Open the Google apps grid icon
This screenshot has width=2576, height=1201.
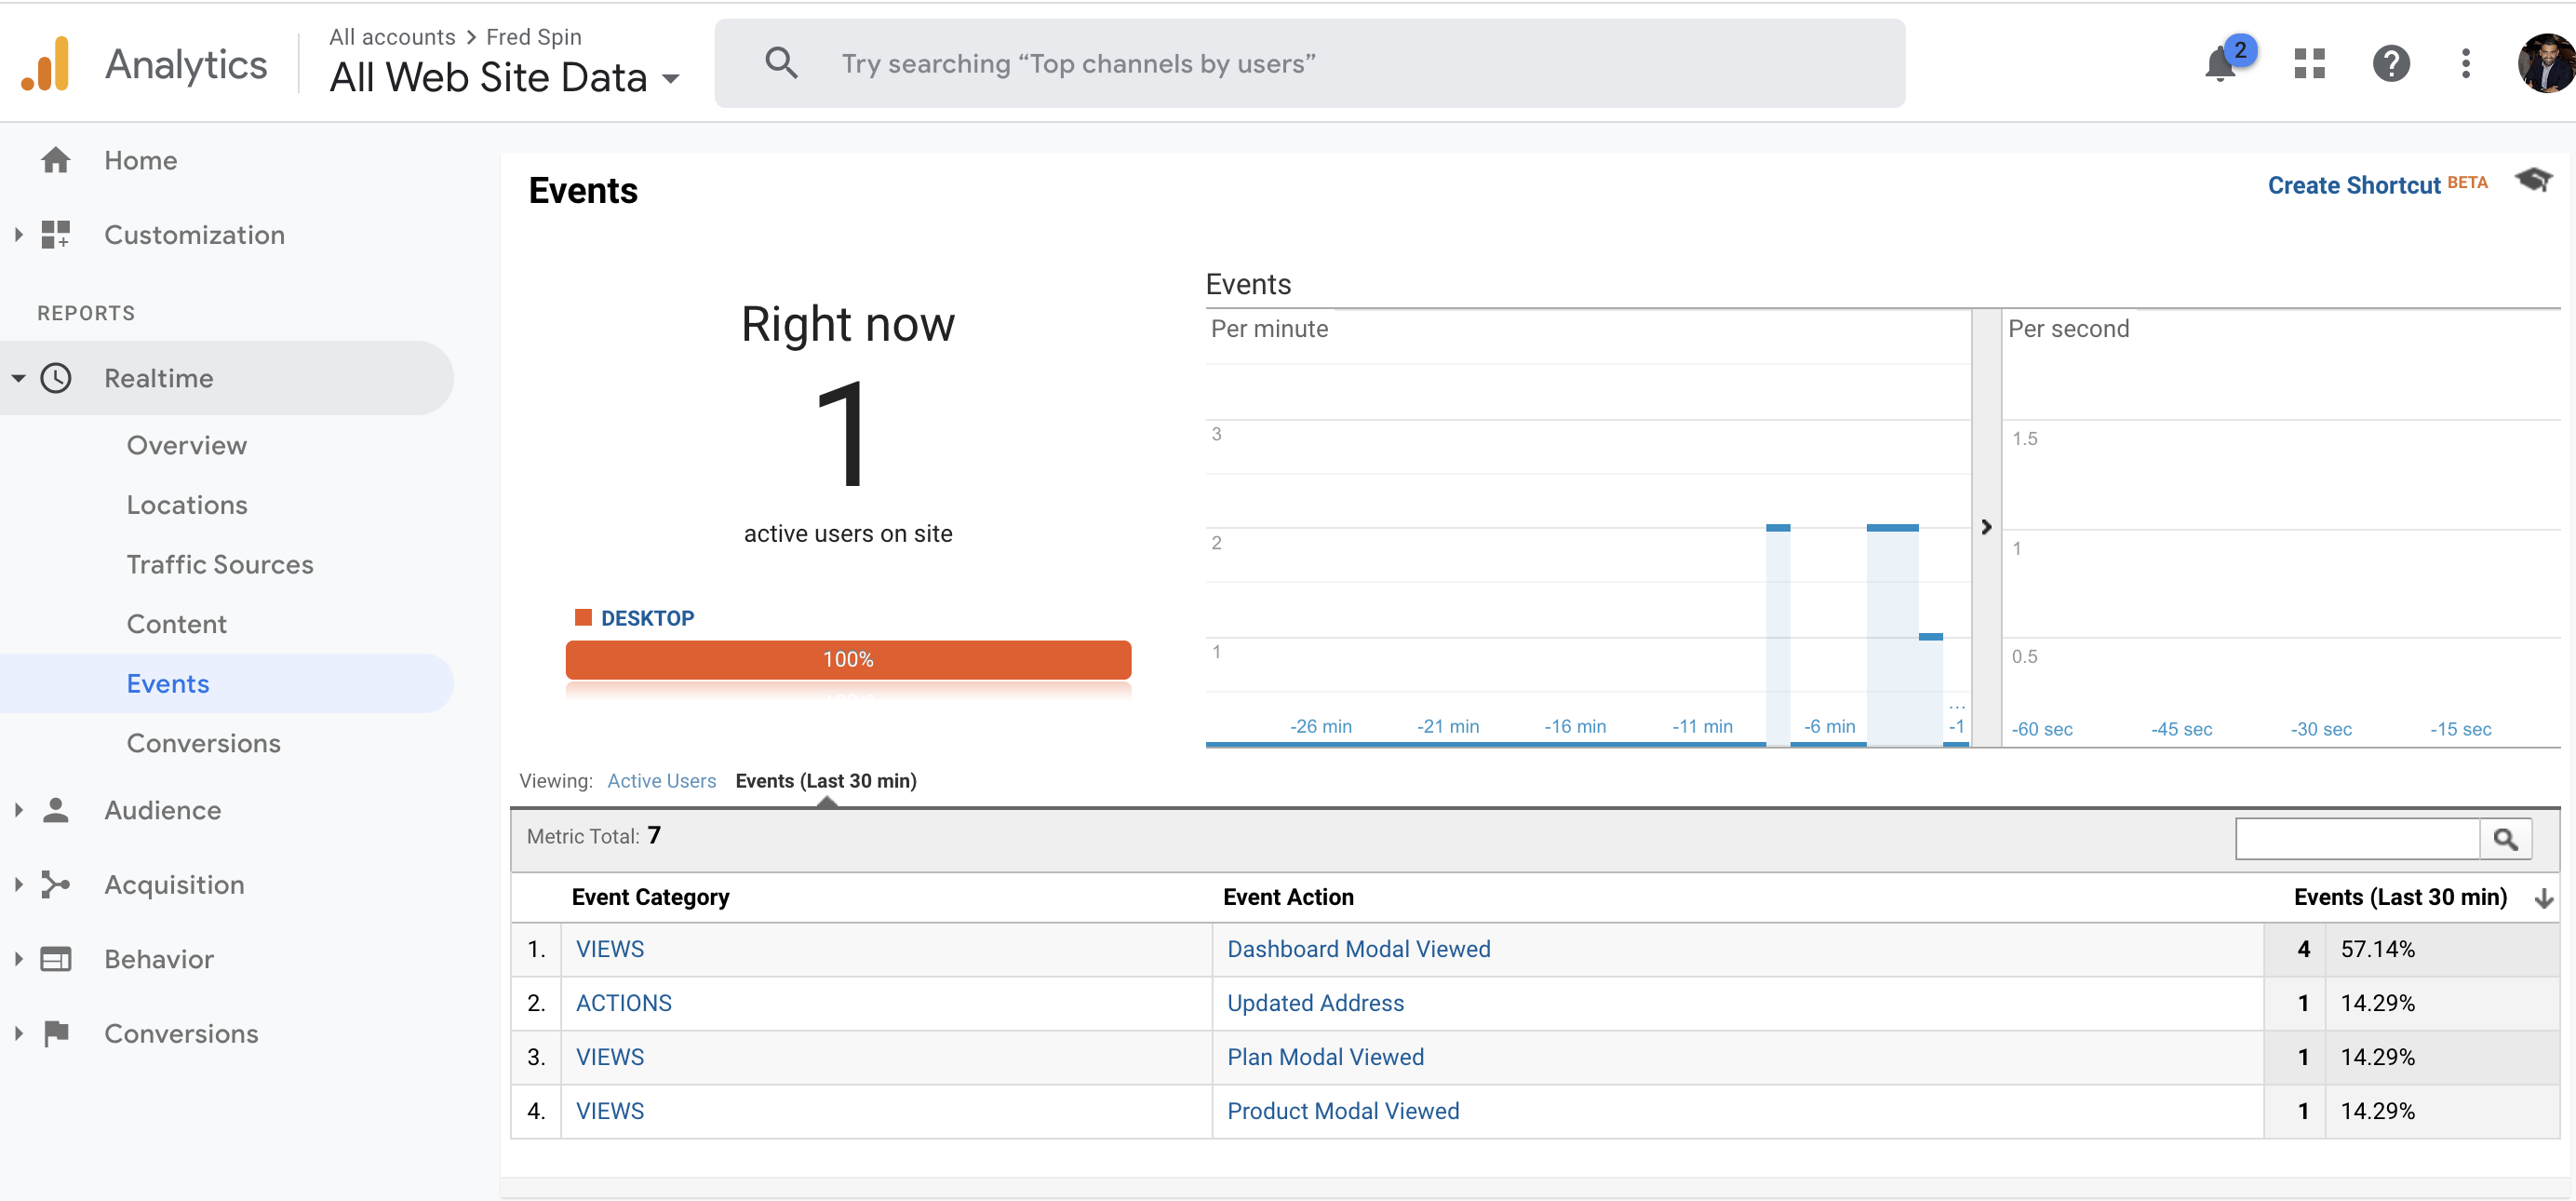(x=2309, y=64)
